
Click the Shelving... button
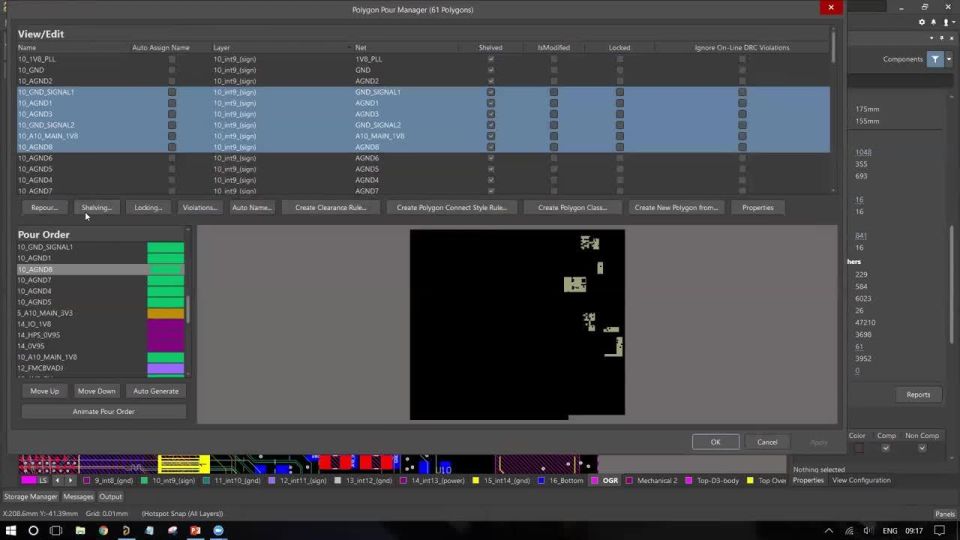coord(97,208)
